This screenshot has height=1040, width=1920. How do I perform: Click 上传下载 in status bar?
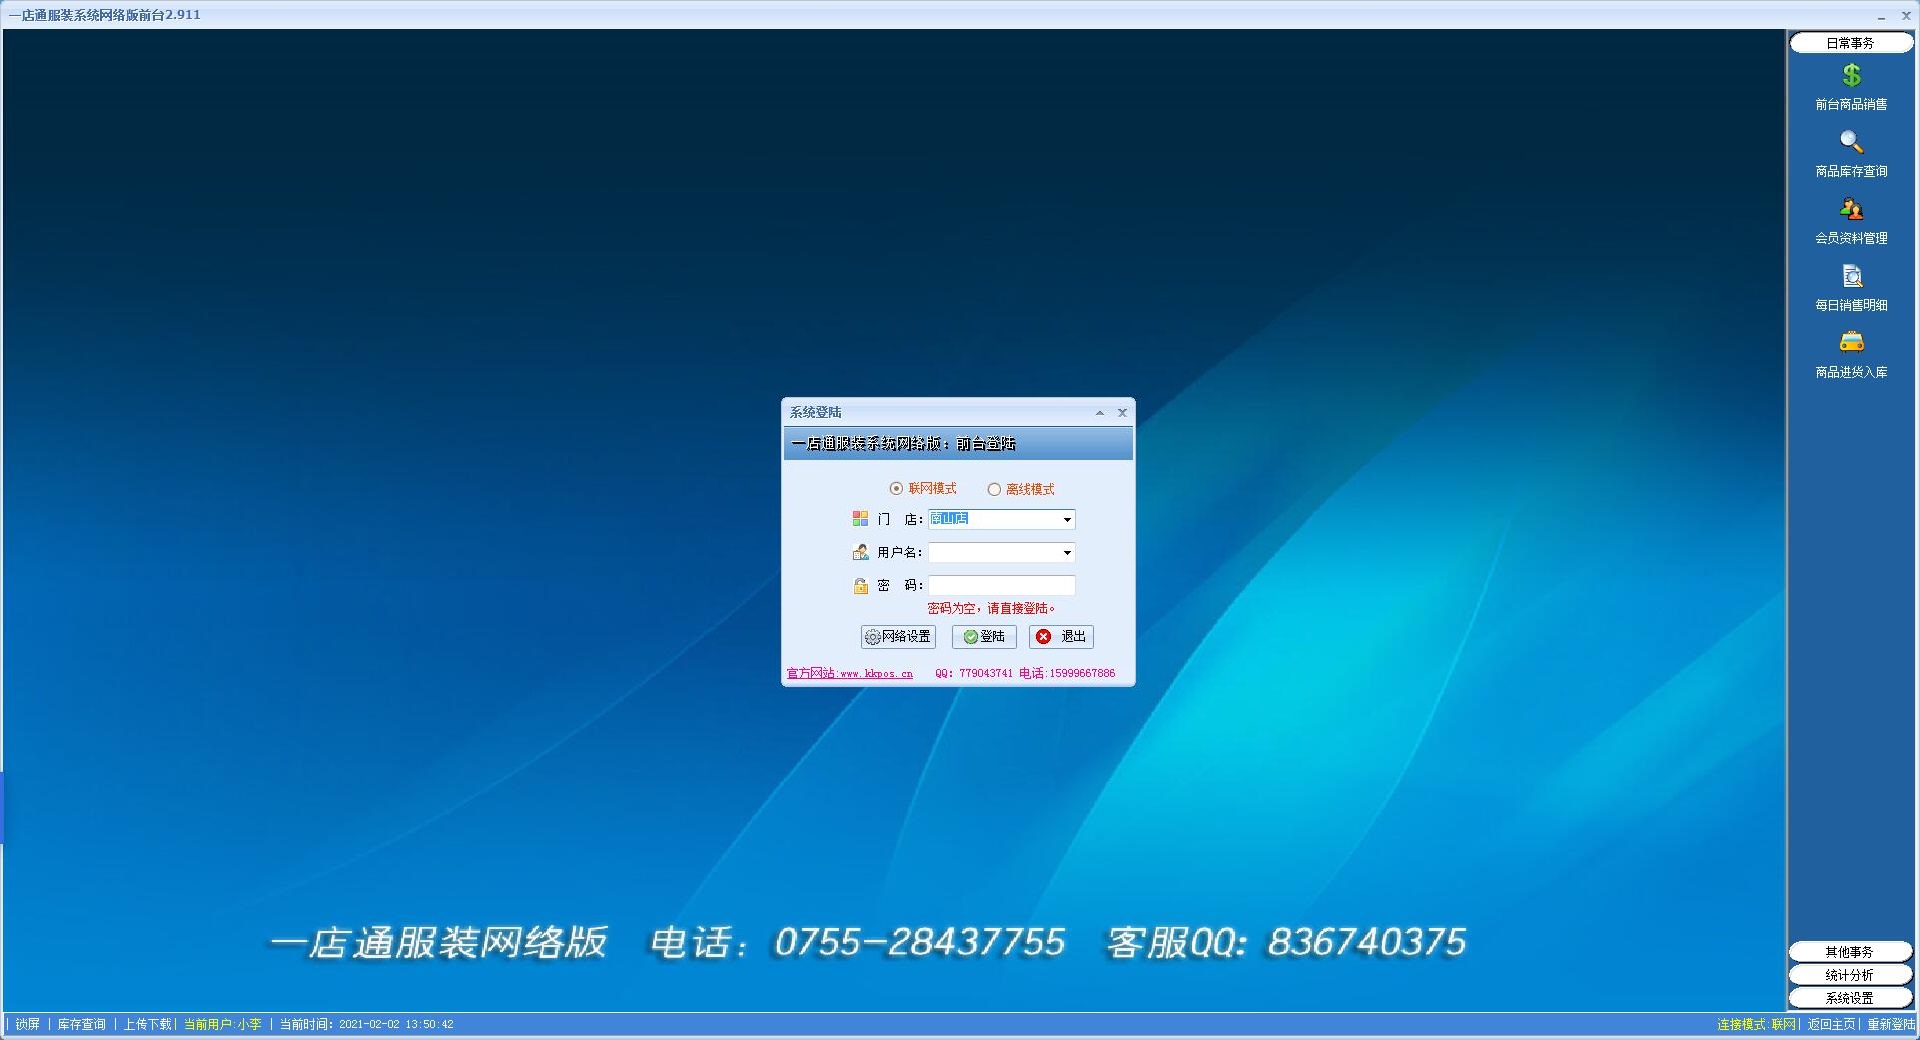[147, 1024]
